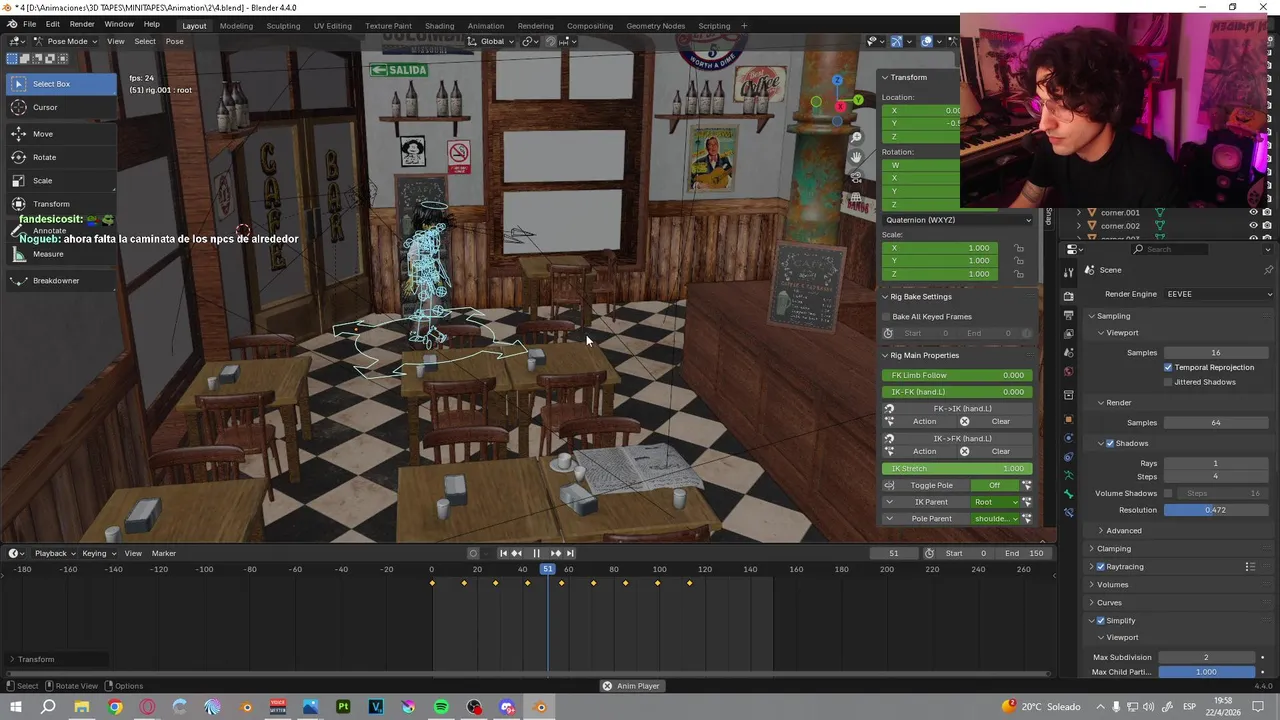This screenshot has height=720, width=1280.
Task: Toggle the Simplify checkbox
Action: click(1101, 621)
